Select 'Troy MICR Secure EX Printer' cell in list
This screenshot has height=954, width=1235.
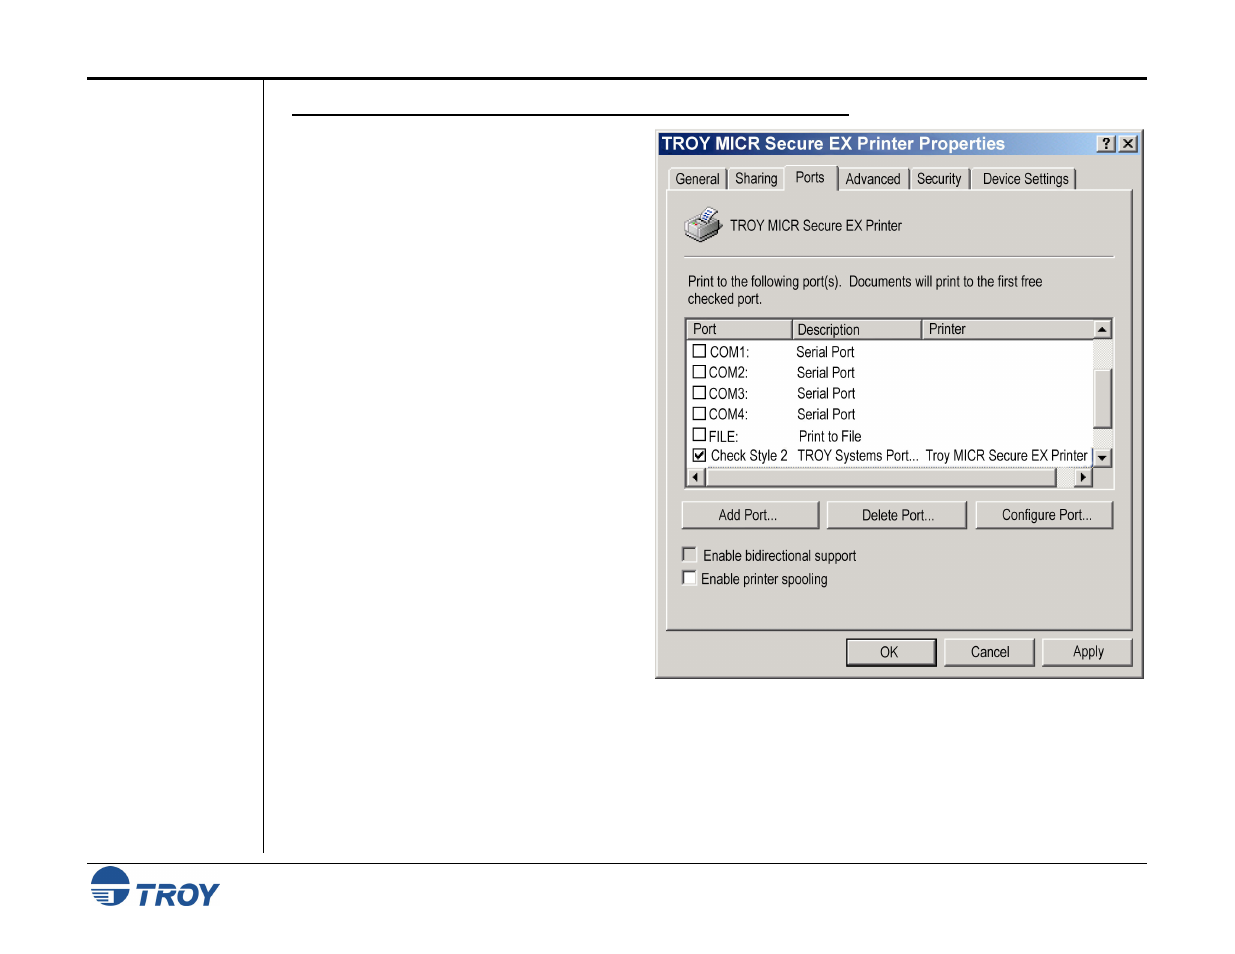[1006, 456]
